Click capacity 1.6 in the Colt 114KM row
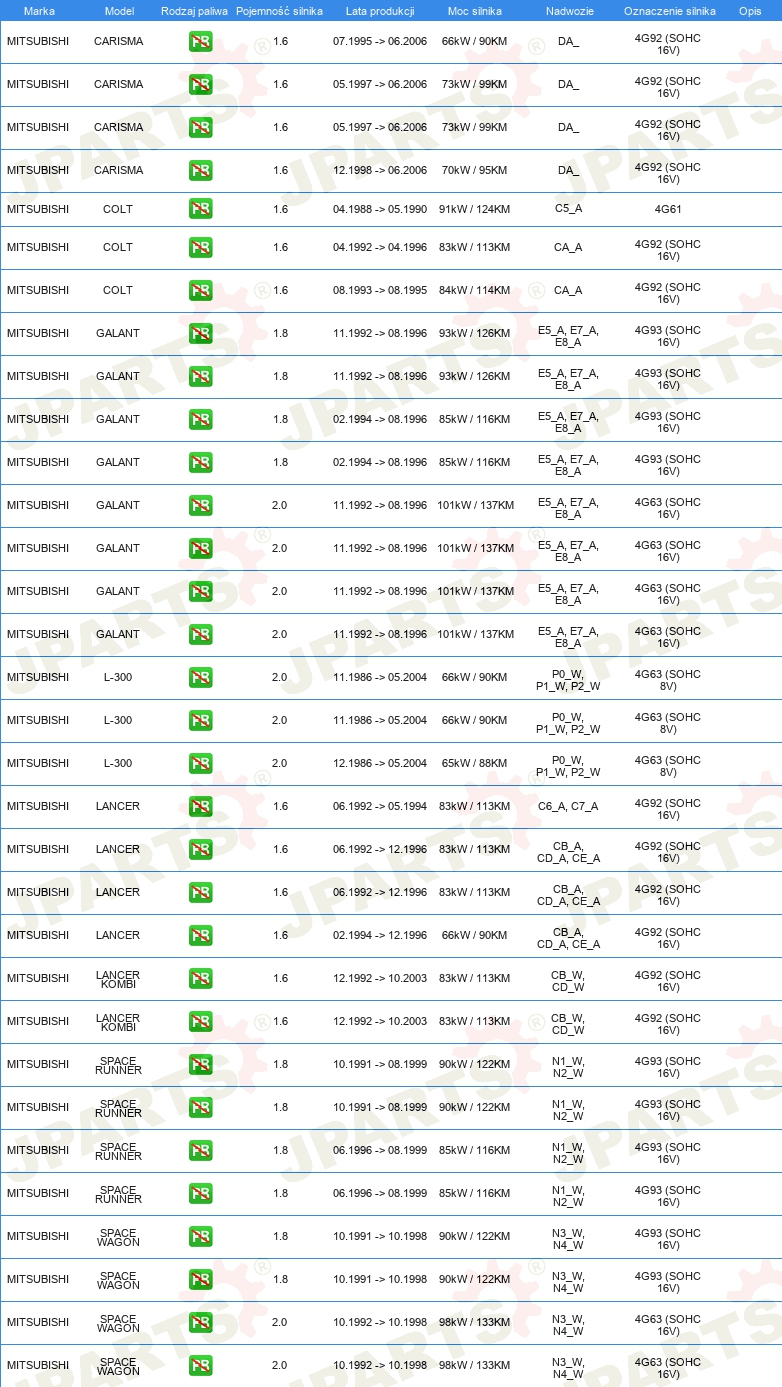 coord(280,290)
